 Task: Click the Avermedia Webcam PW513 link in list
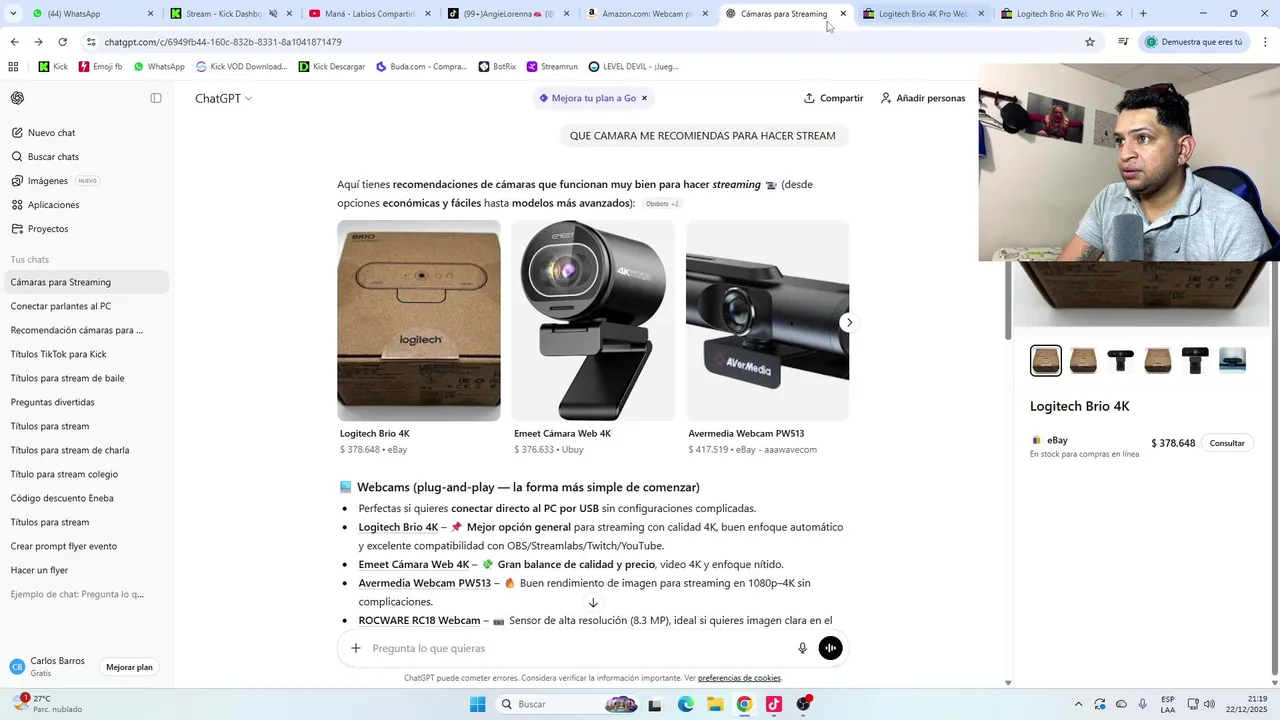[425, 583]
